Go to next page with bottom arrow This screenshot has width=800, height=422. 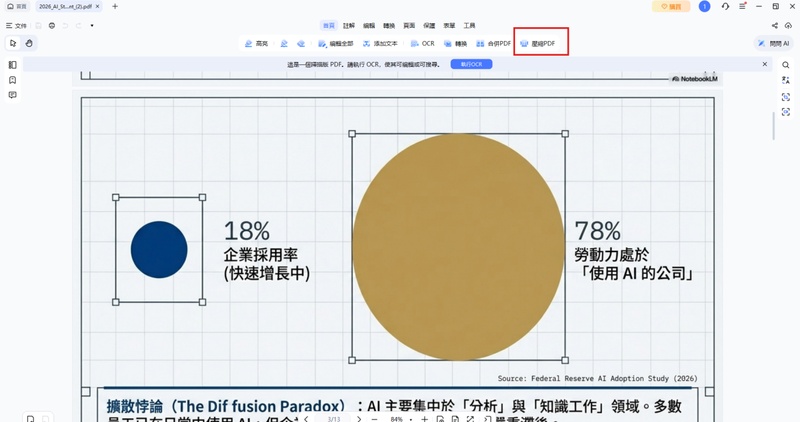[359, 419]
